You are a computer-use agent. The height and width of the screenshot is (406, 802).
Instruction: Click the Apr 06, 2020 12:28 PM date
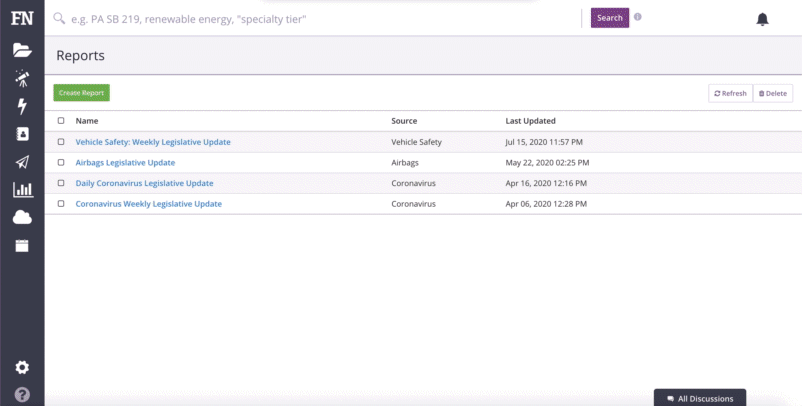click(546, 204)
